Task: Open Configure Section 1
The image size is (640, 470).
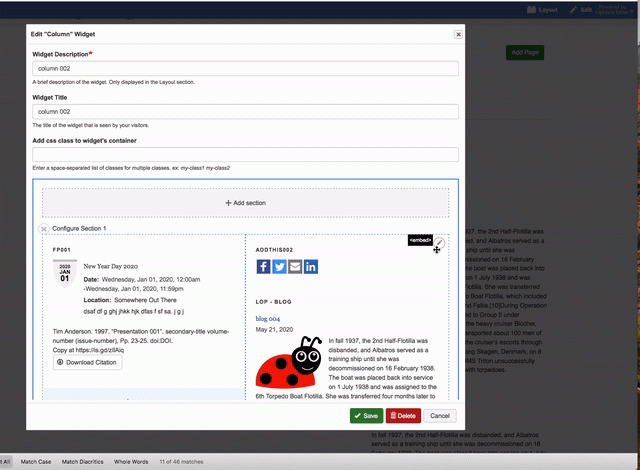Action: (x=79, y=228)
